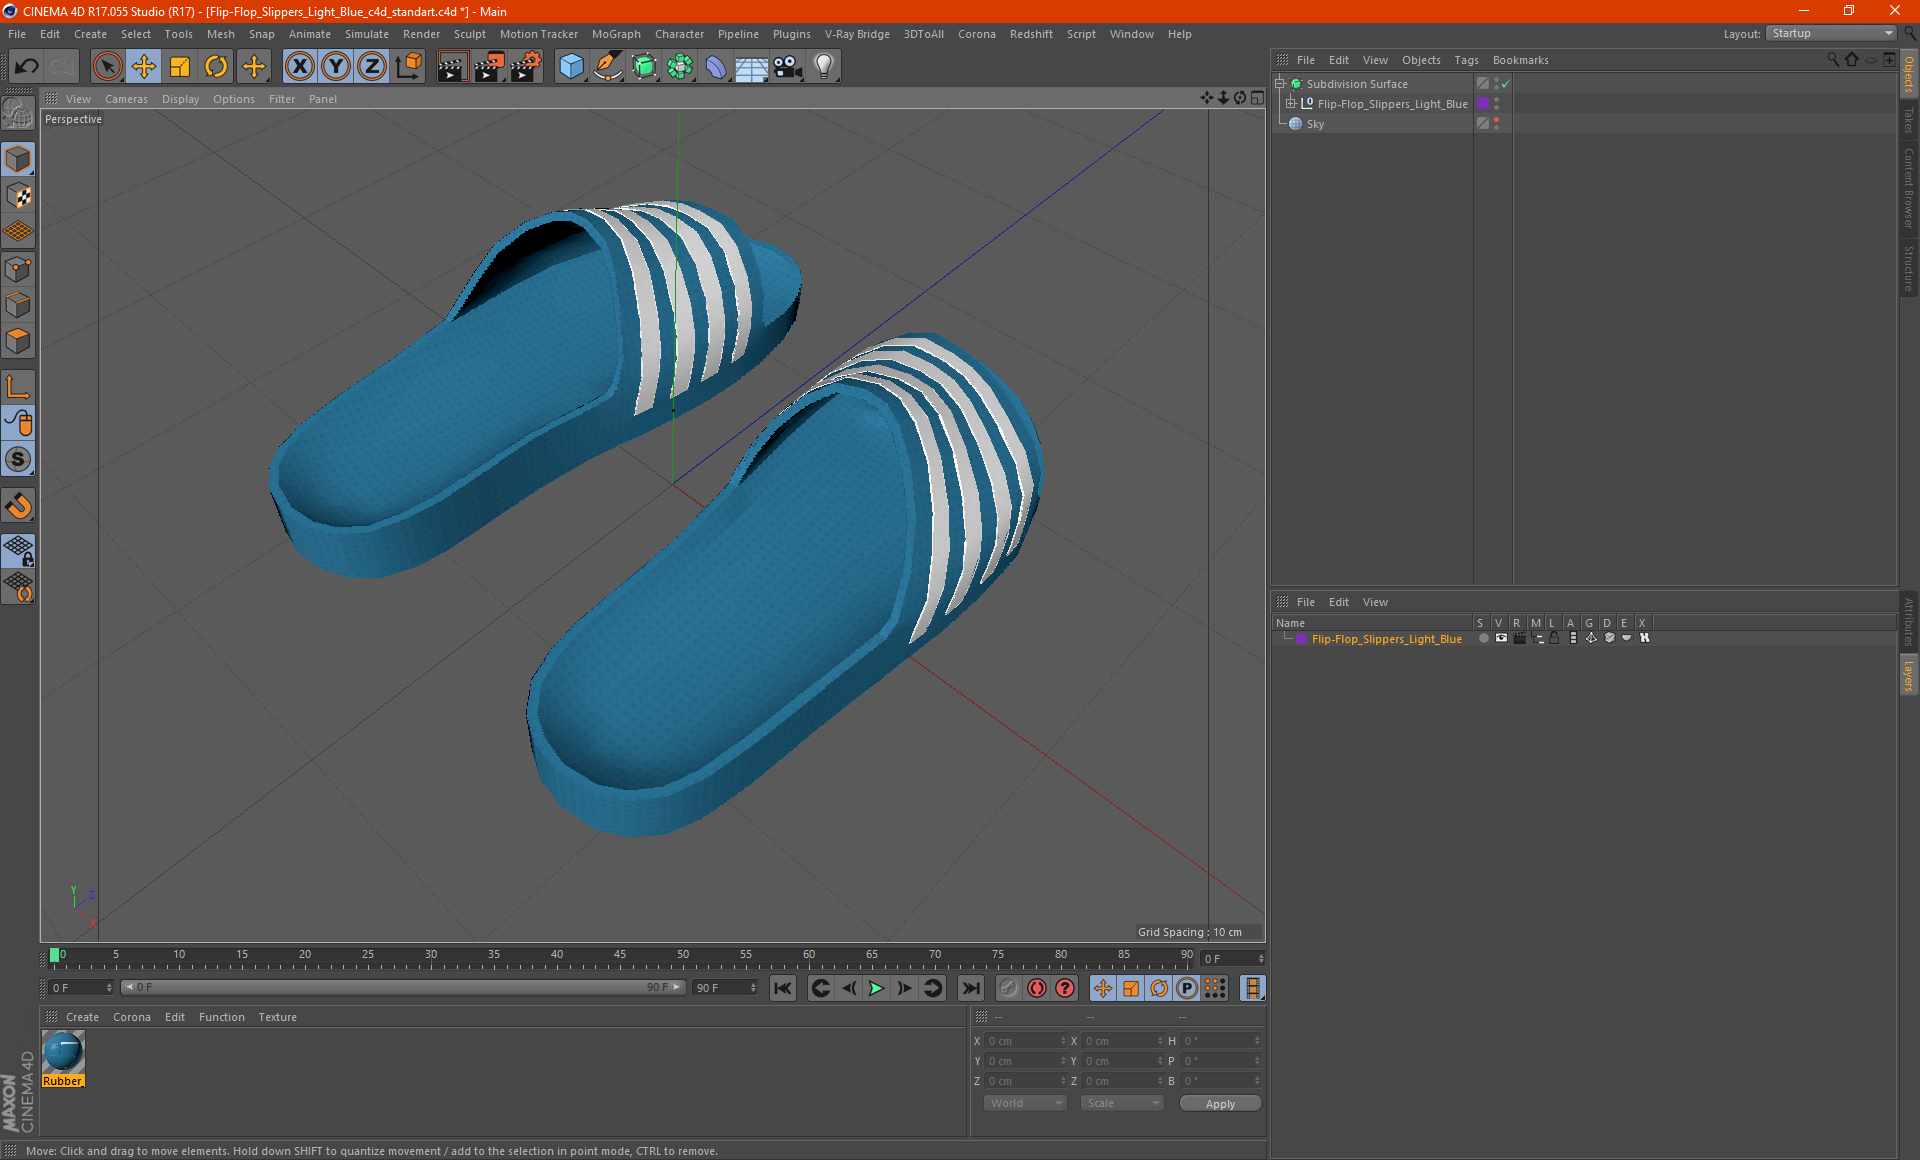Click the magnet Tweak icon
This screenshot has width=1920, height=1160.
tap(18, 506)
